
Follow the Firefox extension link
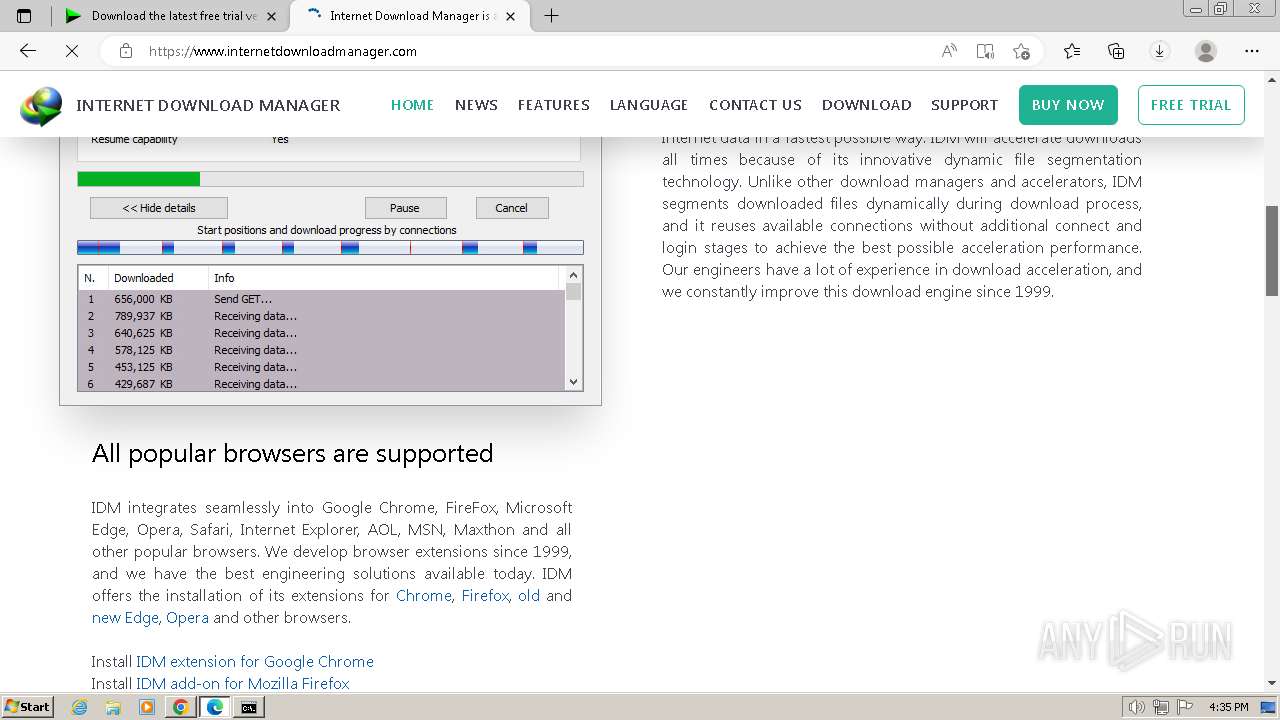click(x=485, y=595)
